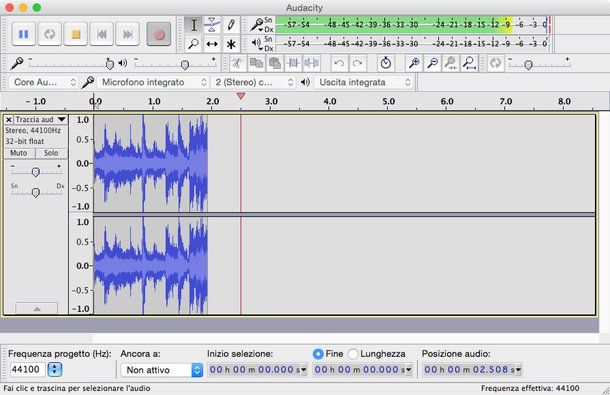The height and width of the screenshot is (395, 610).
Task: Pause the audio playback
Action: (23, 34)
